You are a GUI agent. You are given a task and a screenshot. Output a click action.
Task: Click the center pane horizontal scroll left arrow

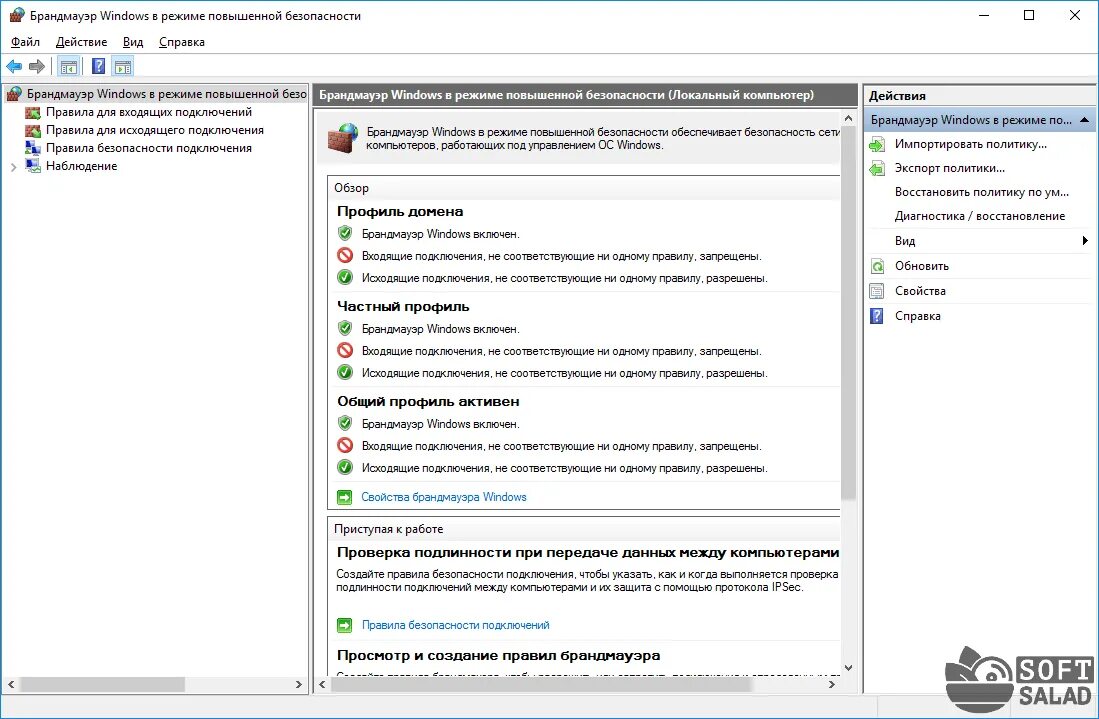click(322, 684)
